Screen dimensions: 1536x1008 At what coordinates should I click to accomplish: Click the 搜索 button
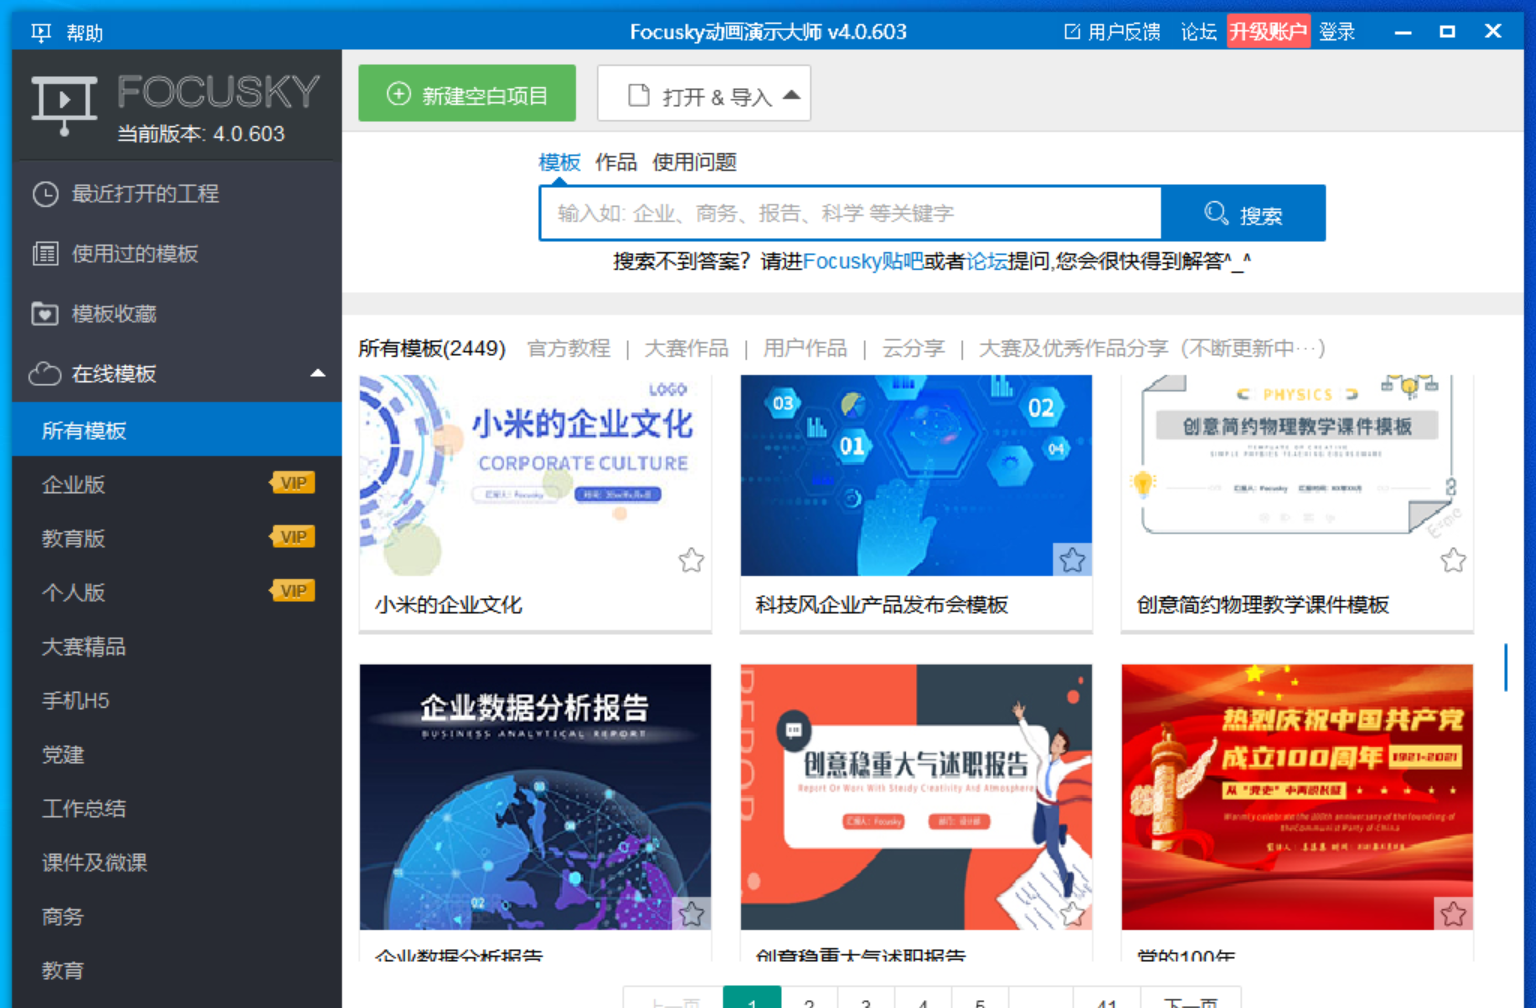pos(1243,213)
